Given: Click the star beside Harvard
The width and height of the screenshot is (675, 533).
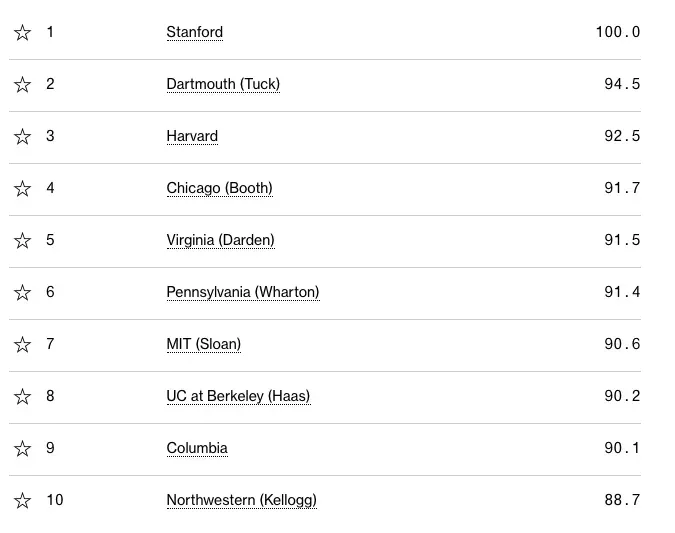Looking at the screenshot, I should [x=22, y=136].
